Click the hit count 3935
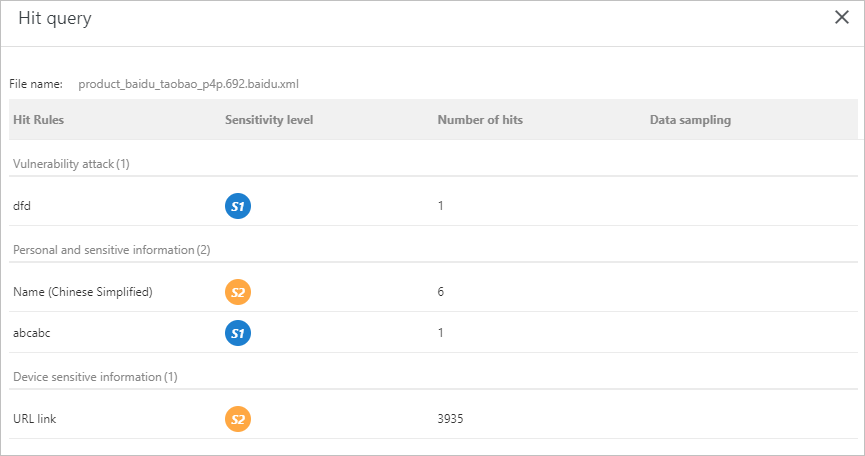This screenshot has height=456, width=865. pos(450,419)
